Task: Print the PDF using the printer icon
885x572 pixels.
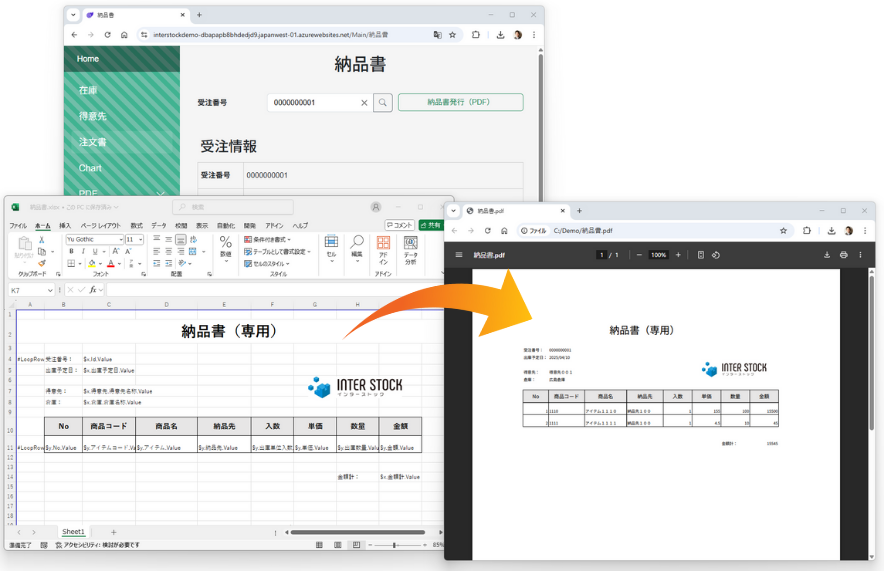Action: click(x=844, y=255)
